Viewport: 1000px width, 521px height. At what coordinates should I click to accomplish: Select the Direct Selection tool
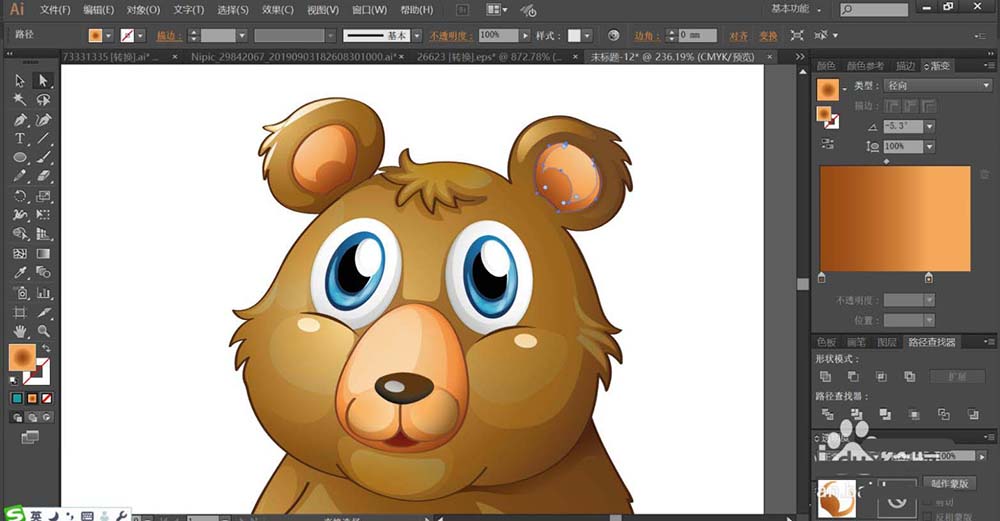[x=43, y=81]
